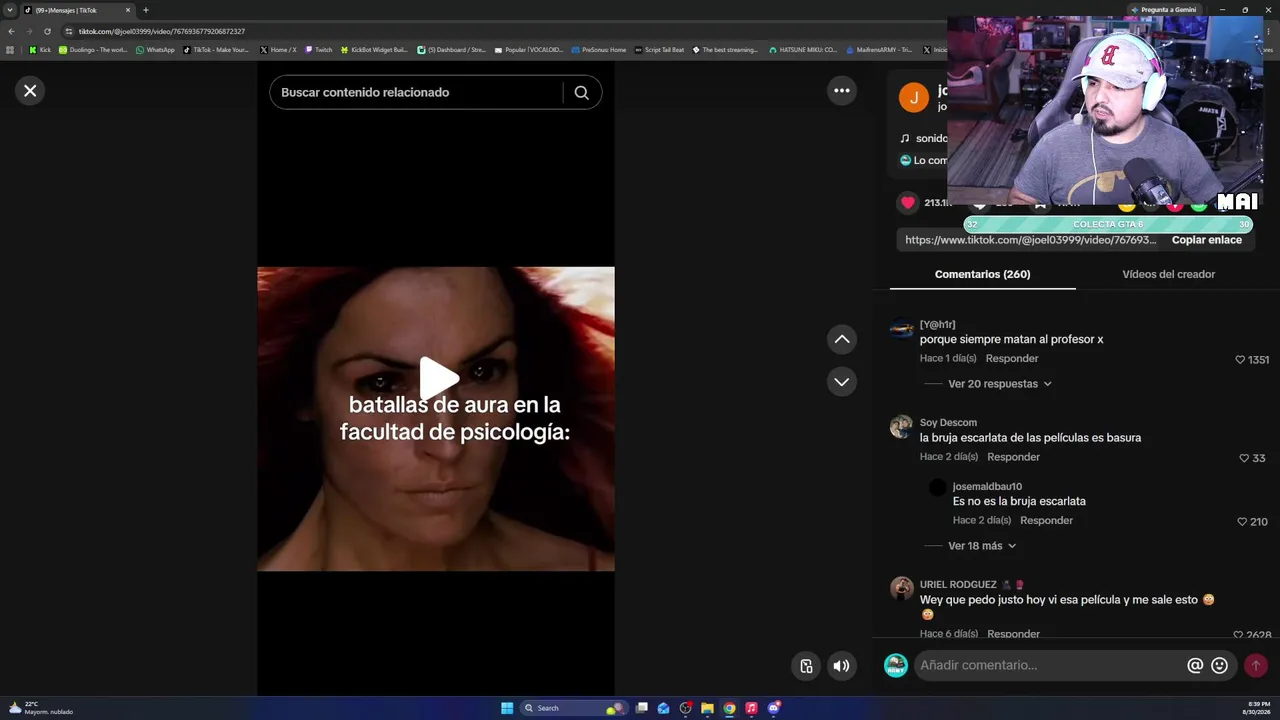Click the video caption batallas de aura text
Viewport: 1280px width, 720px height.
tap(455, 418)
